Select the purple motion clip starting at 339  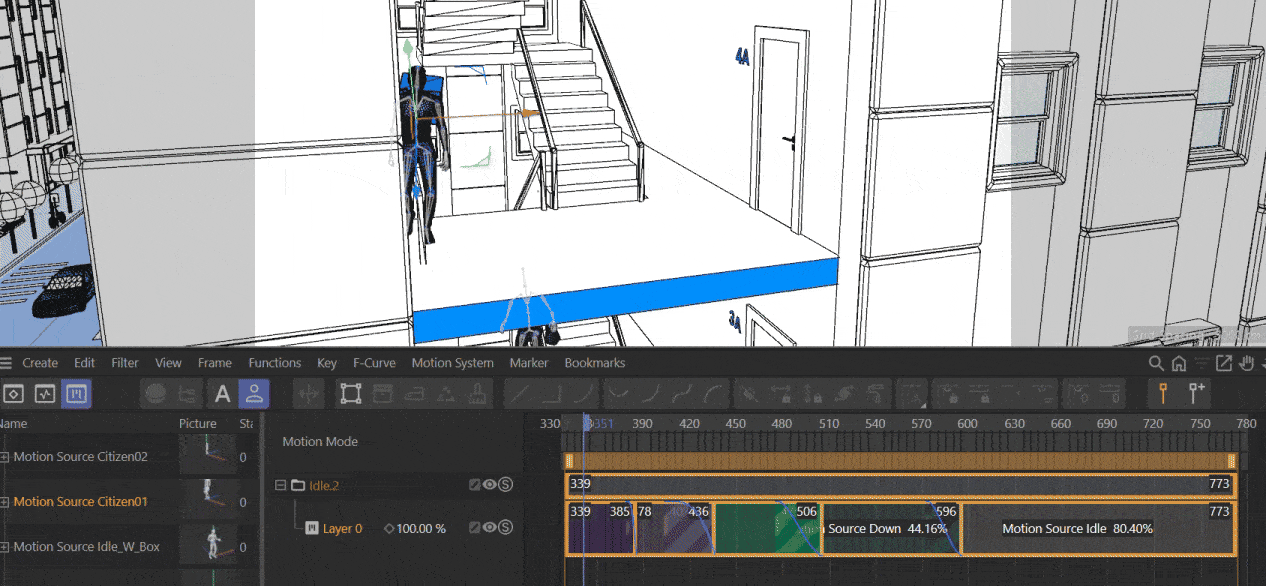coord(600,528)
